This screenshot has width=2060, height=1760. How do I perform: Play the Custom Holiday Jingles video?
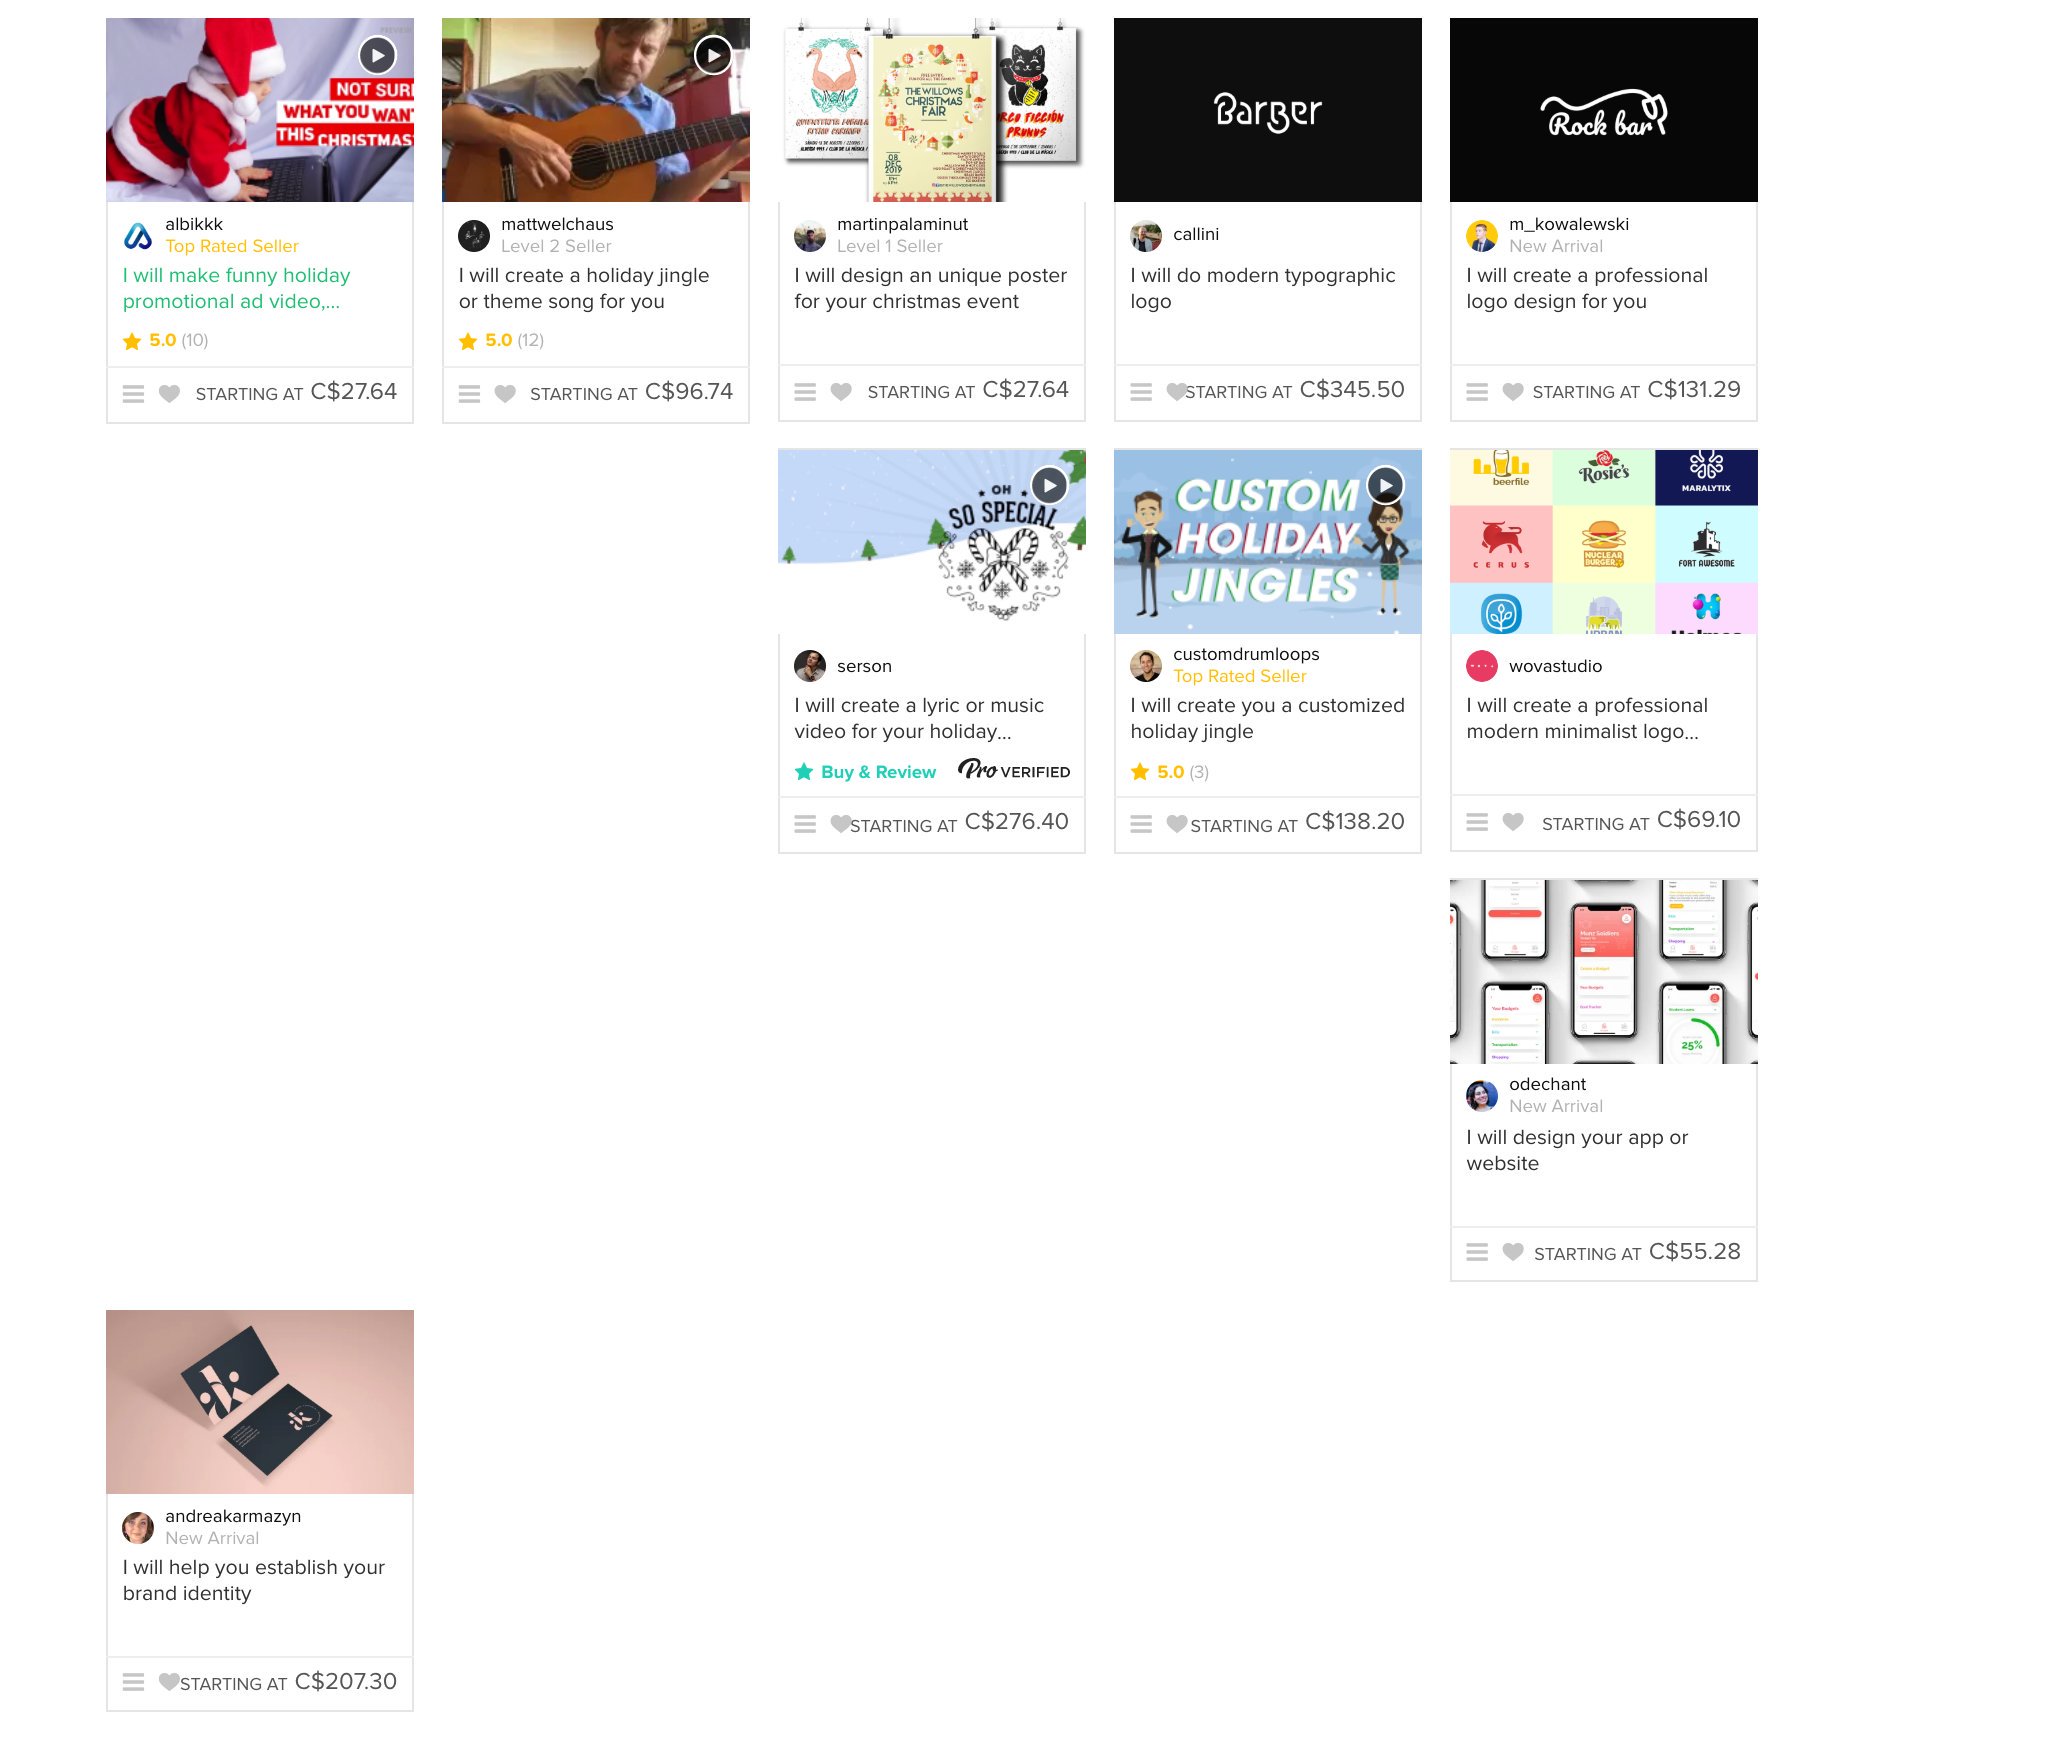point(1385,486)
